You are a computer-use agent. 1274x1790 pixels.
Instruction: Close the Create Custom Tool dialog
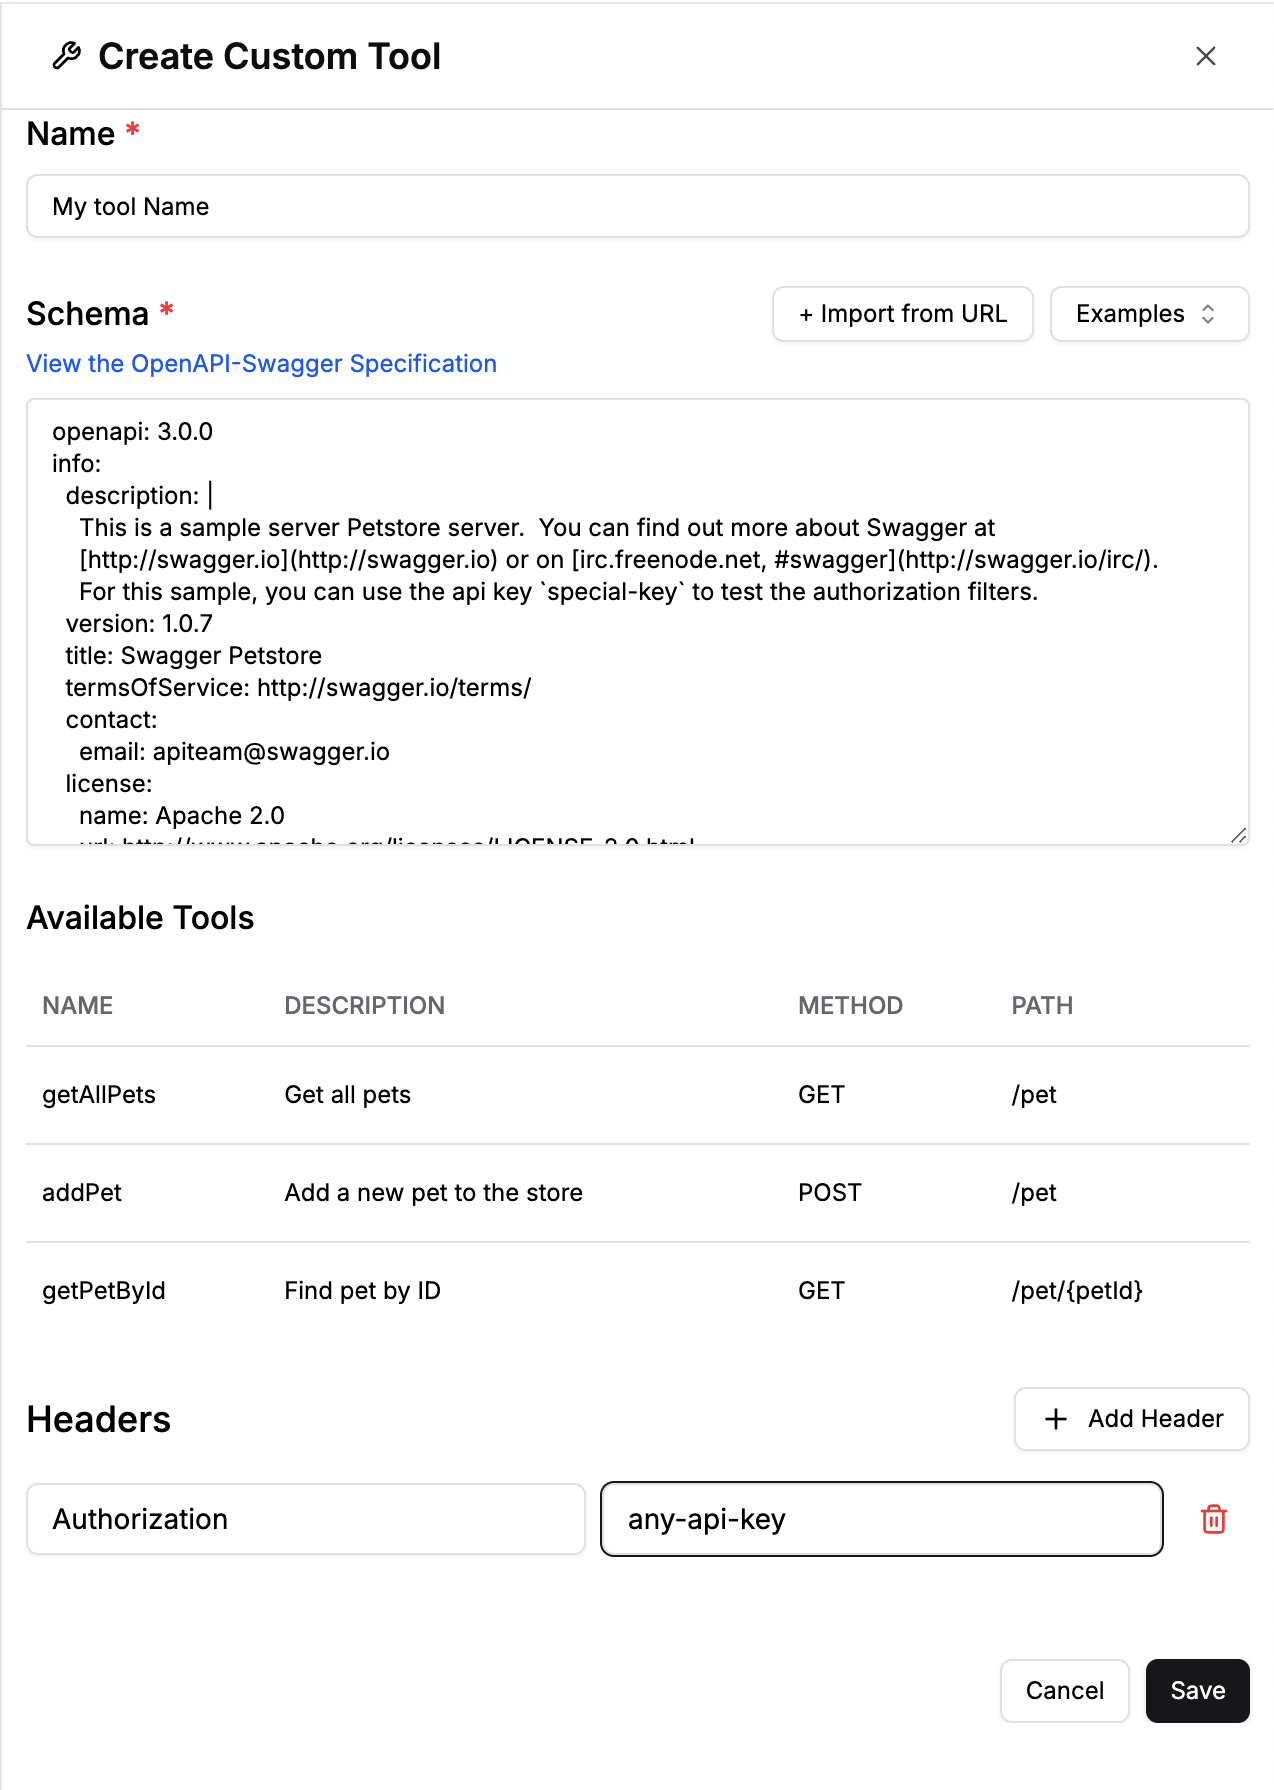(1206, 56)
